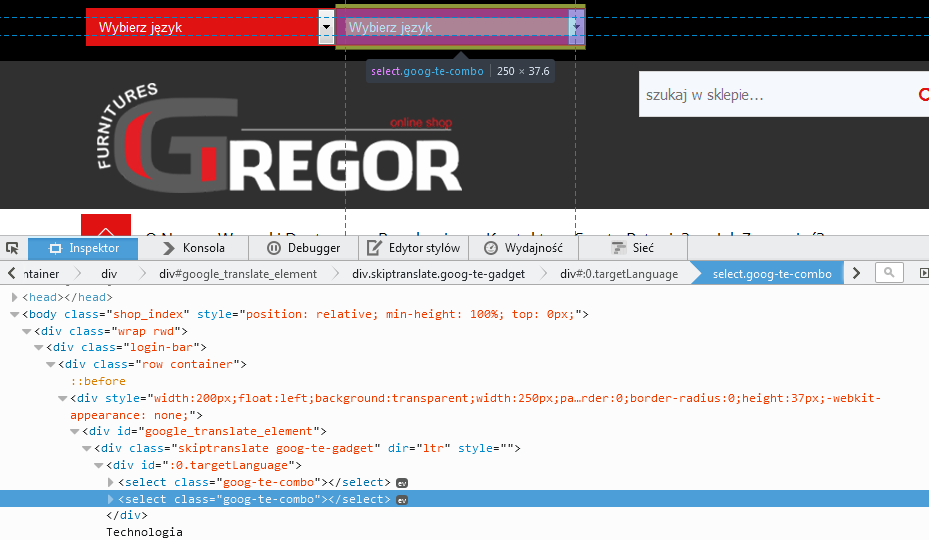The height and width of the screenshot is (540, 929).
Task: Switch to the Debugger tab
Action: coord(303,248)
